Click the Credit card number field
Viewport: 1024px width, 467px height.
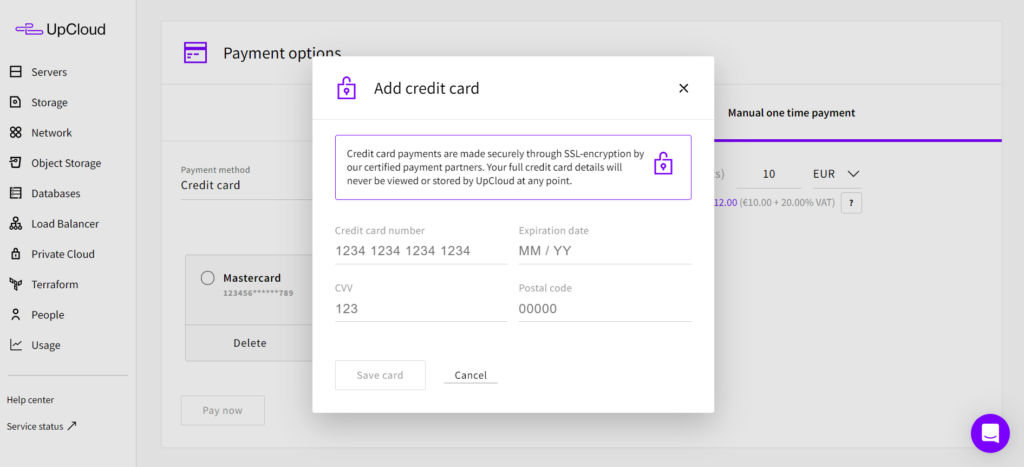[420, 251]
